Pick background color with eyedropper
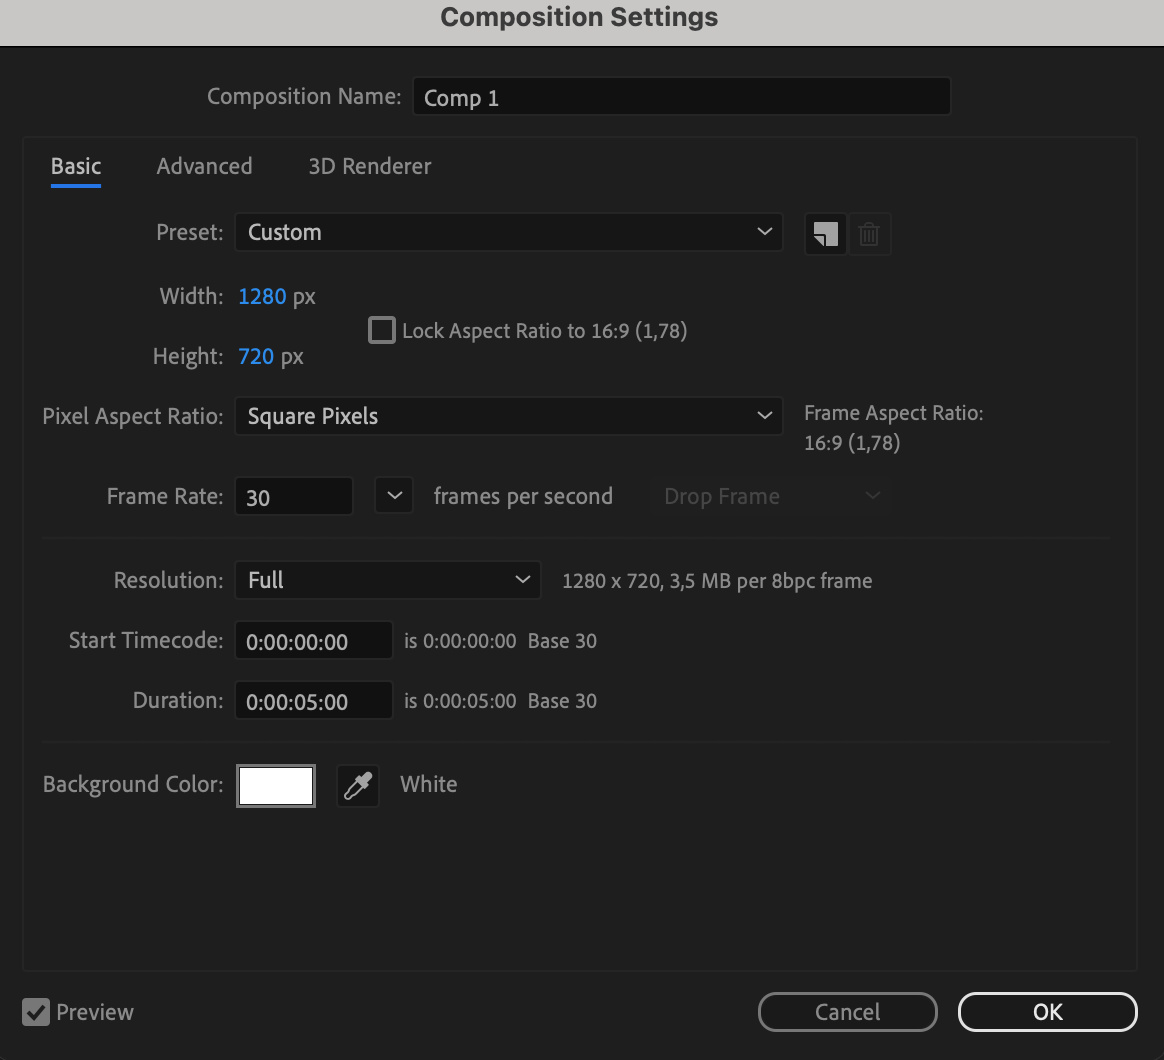Screen dimensions: 1164x1060 coord(358,785)
